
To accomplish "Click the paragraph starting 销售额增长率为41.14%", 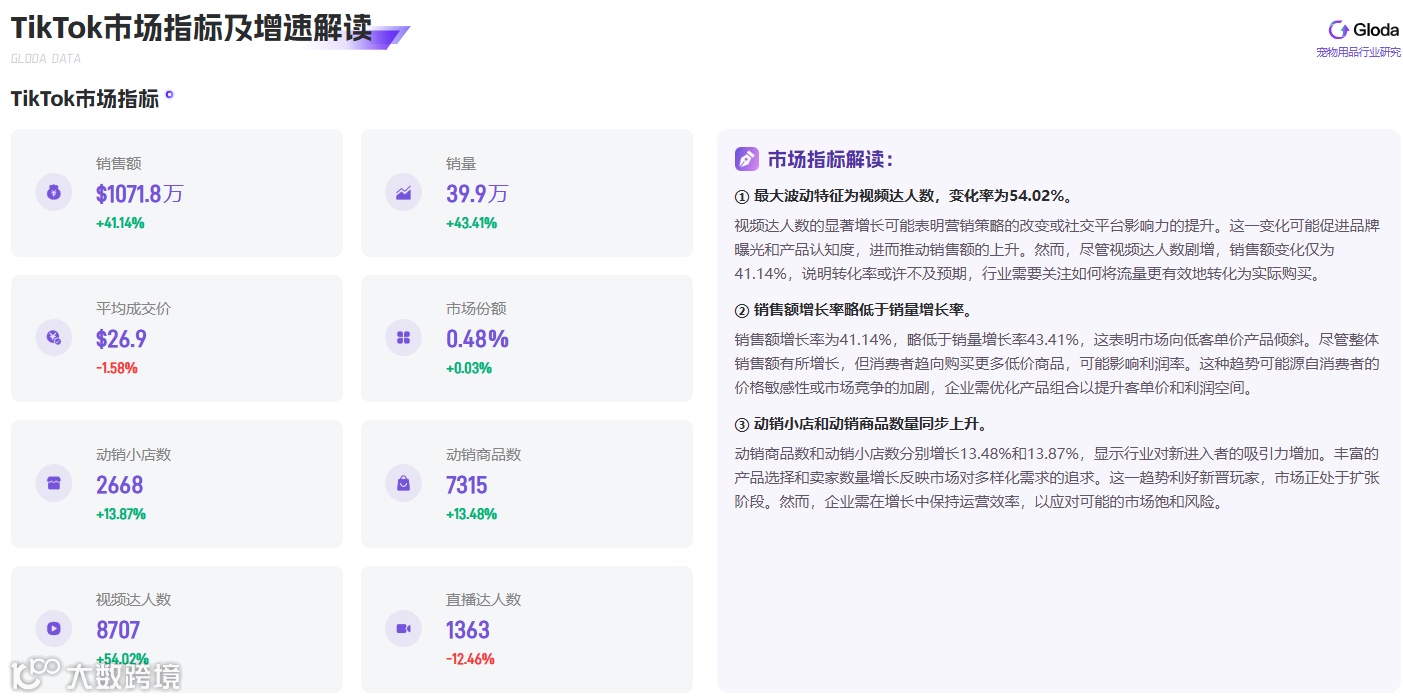I will 1057,364.
